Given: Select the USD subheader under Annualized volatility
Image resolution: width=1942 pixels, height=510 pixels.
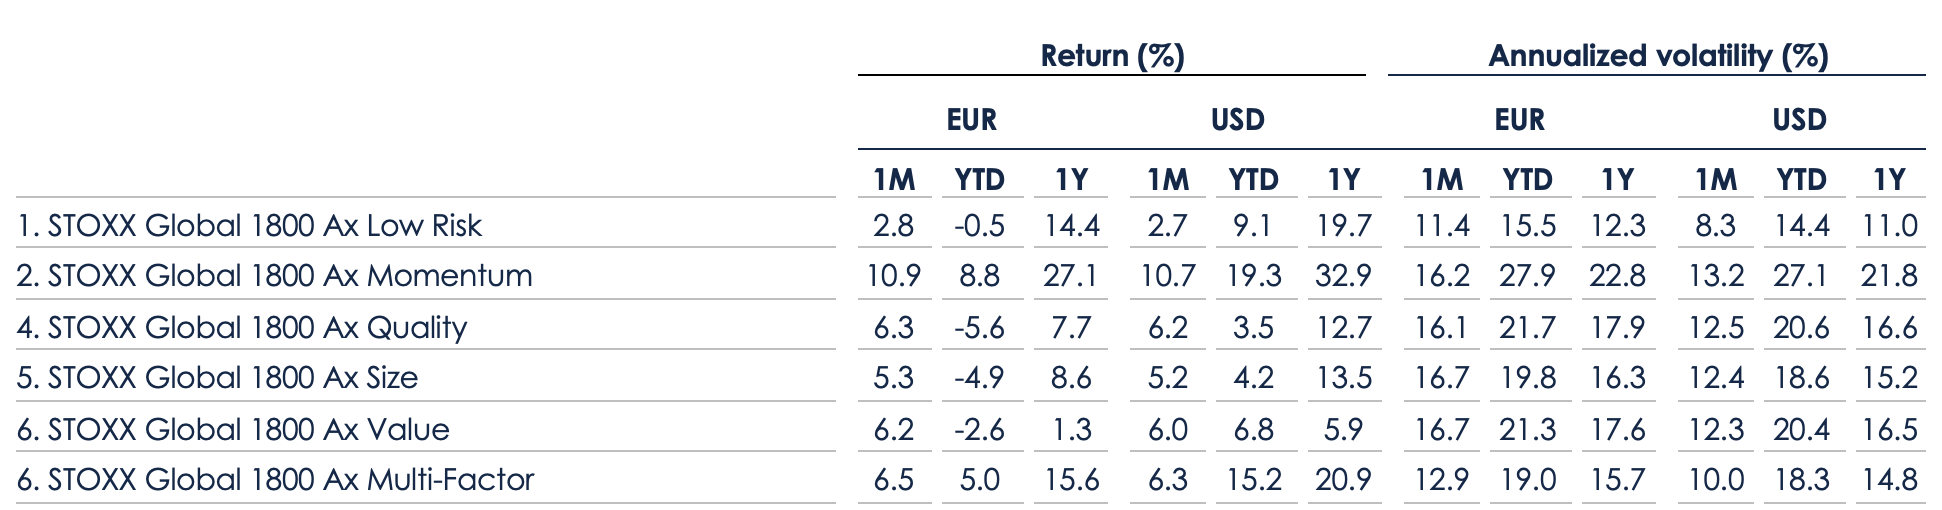Looking at the screenshot, I should coord(1799,120).
